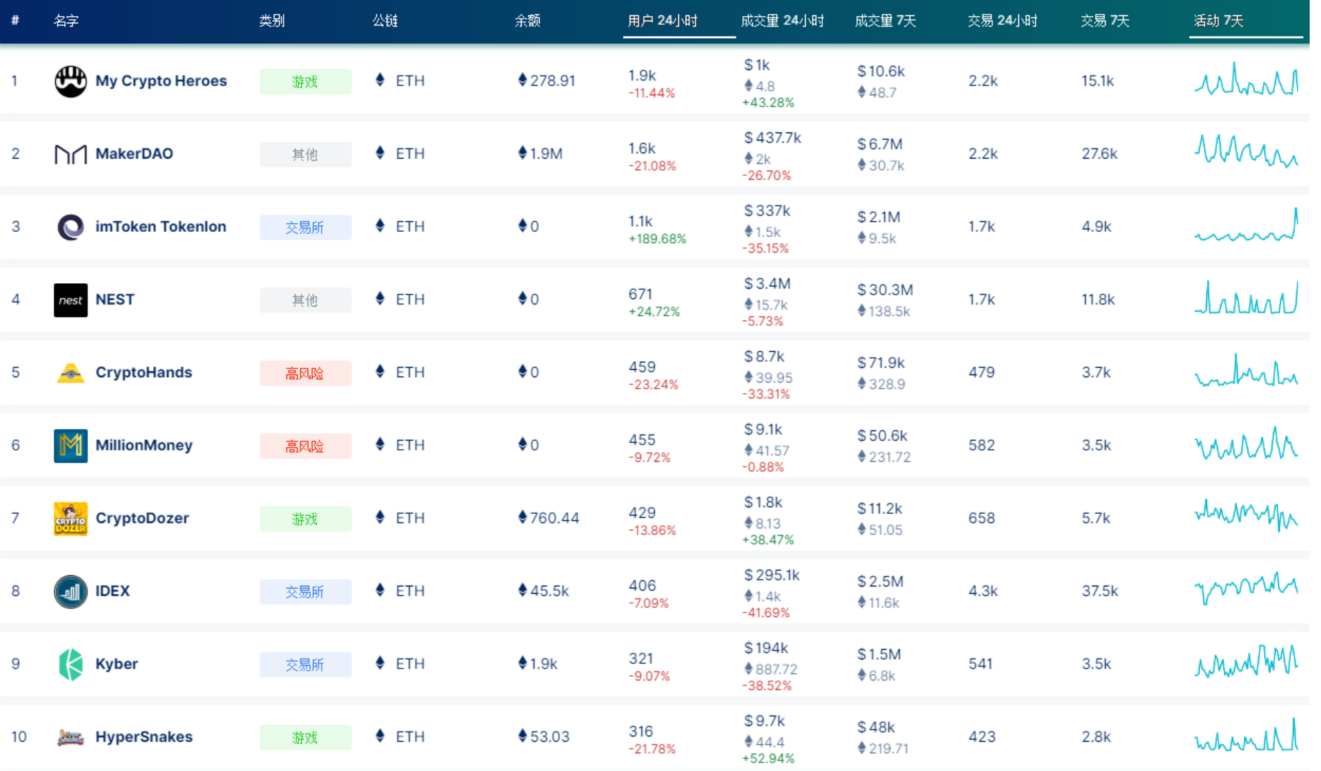Click the imToken Tokenlon logo icon
Image resolution: width=1321 pixels, height=771 pixels.
click(x=71, y=227)
